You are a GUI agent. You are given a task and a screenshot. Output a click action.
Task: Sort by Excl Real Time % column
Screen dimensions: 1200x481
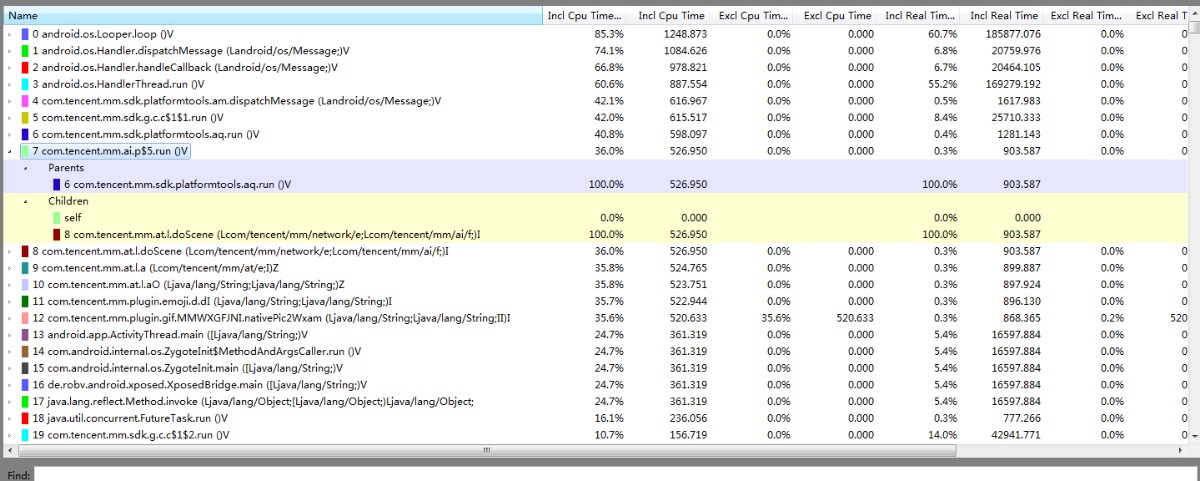click(x=1084, y=16)
